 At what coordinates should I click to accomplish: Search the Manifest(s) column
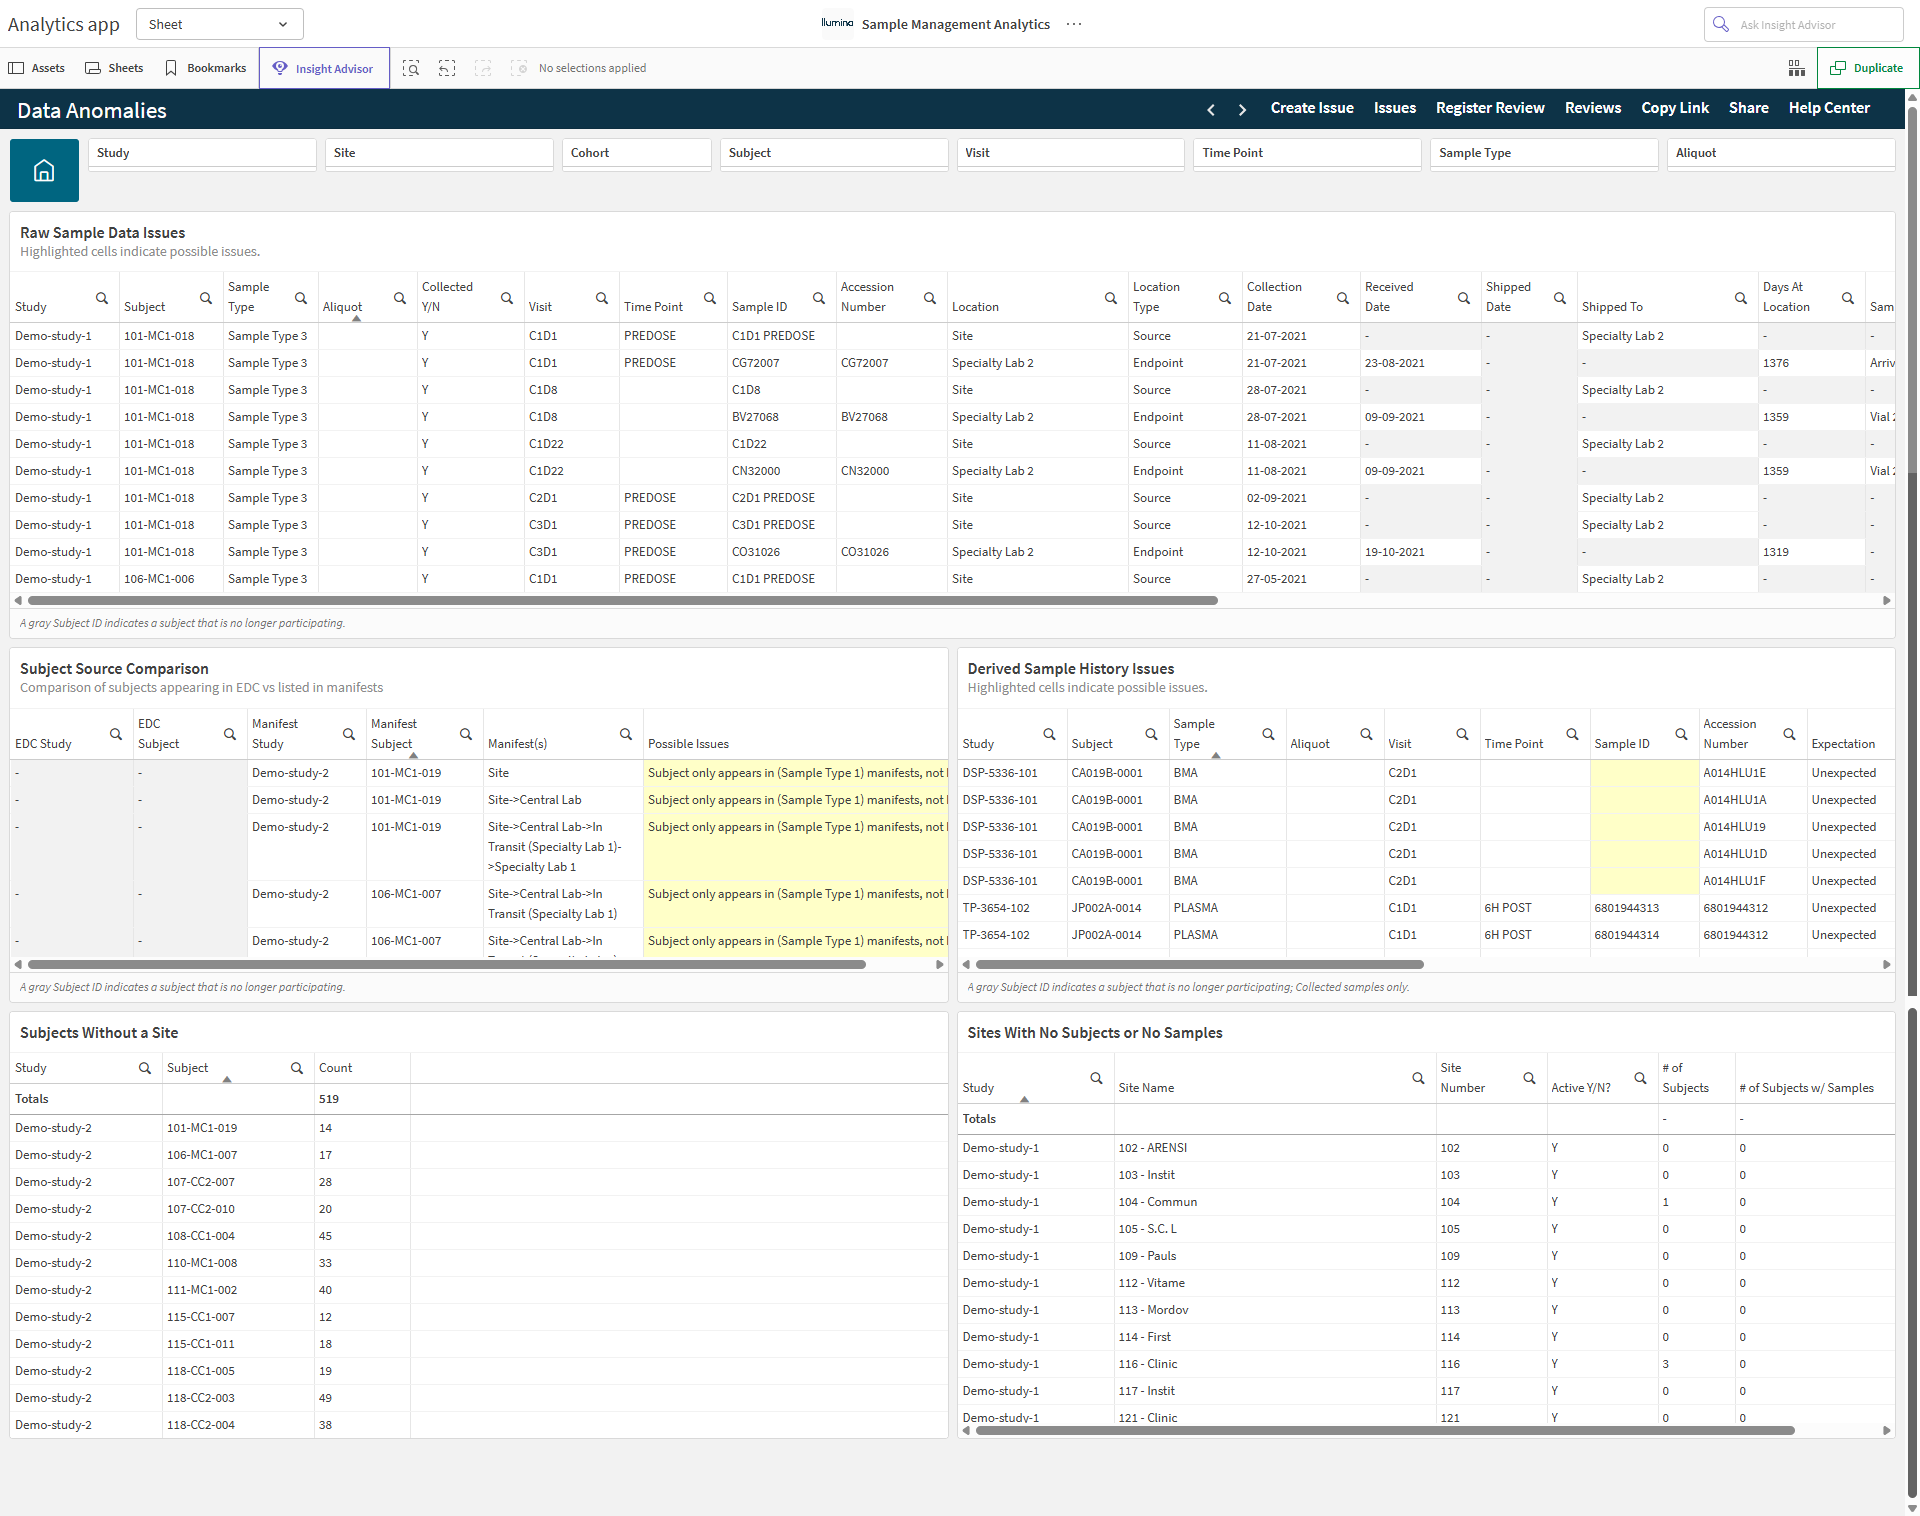pos(626,734)
